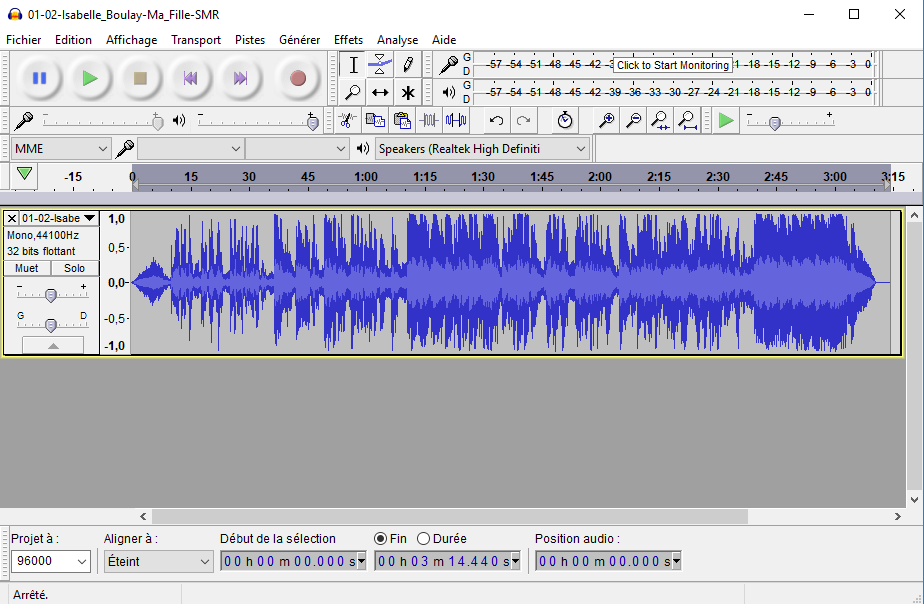The width and height of the screenshot is (924, 604).
Task: Skip to start of track
Action: (190, 78)
